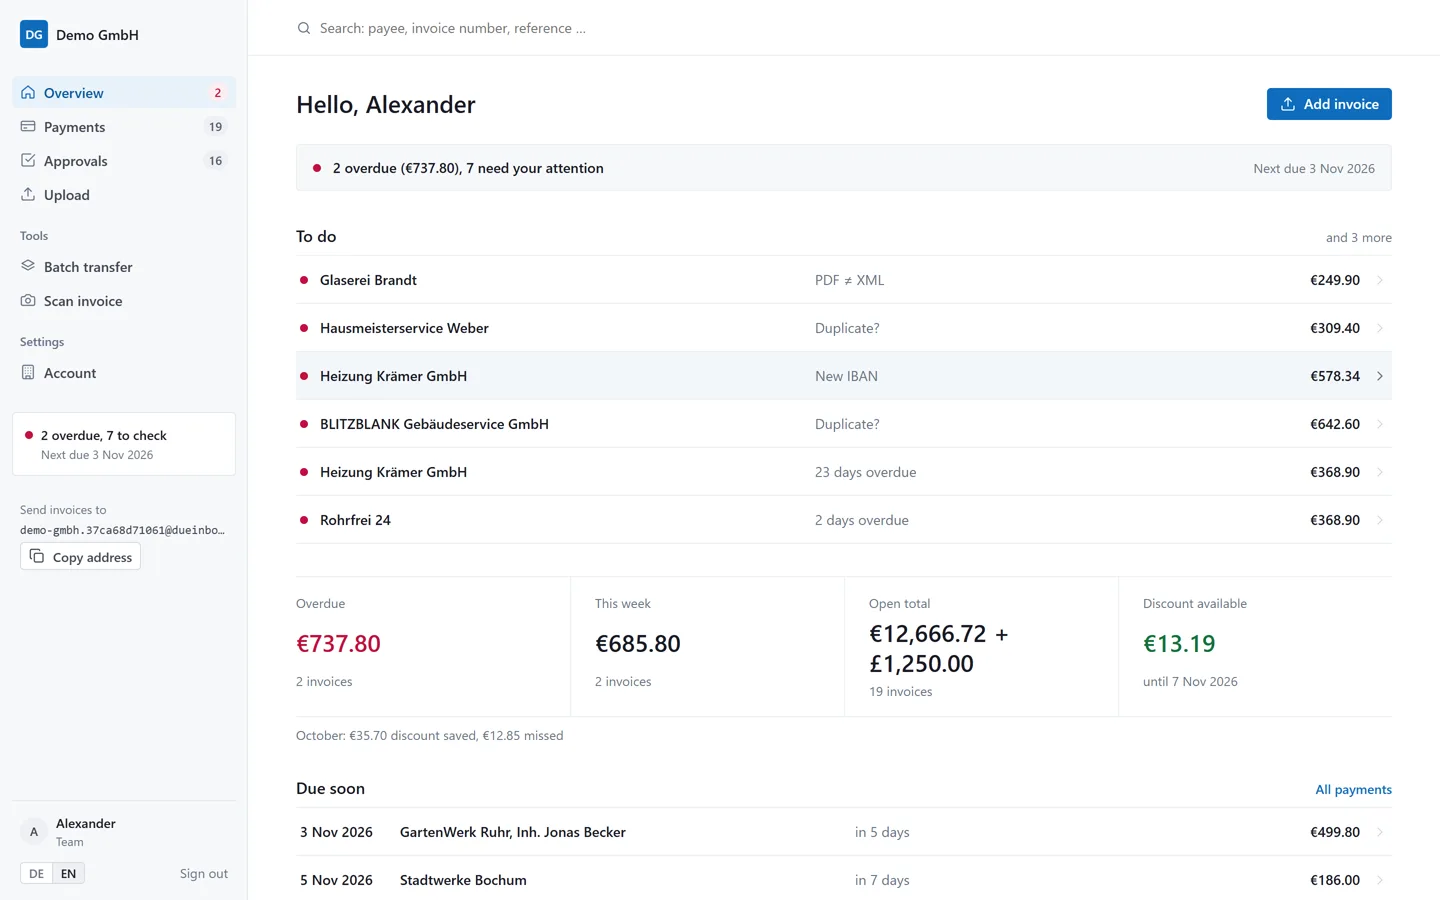Click the Add invoice button
Image resolution: width=1440 pixels, height=900 pixels.
1329,104
